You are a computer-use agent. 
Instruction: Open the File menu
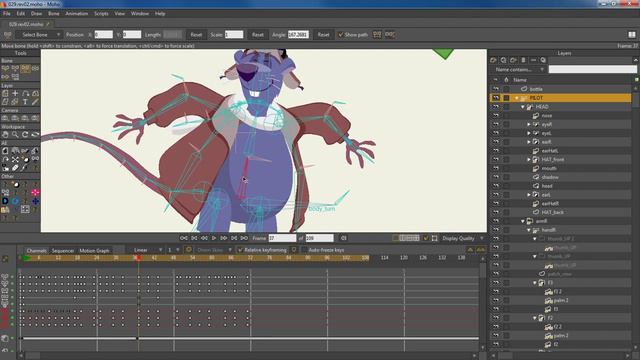7,13
